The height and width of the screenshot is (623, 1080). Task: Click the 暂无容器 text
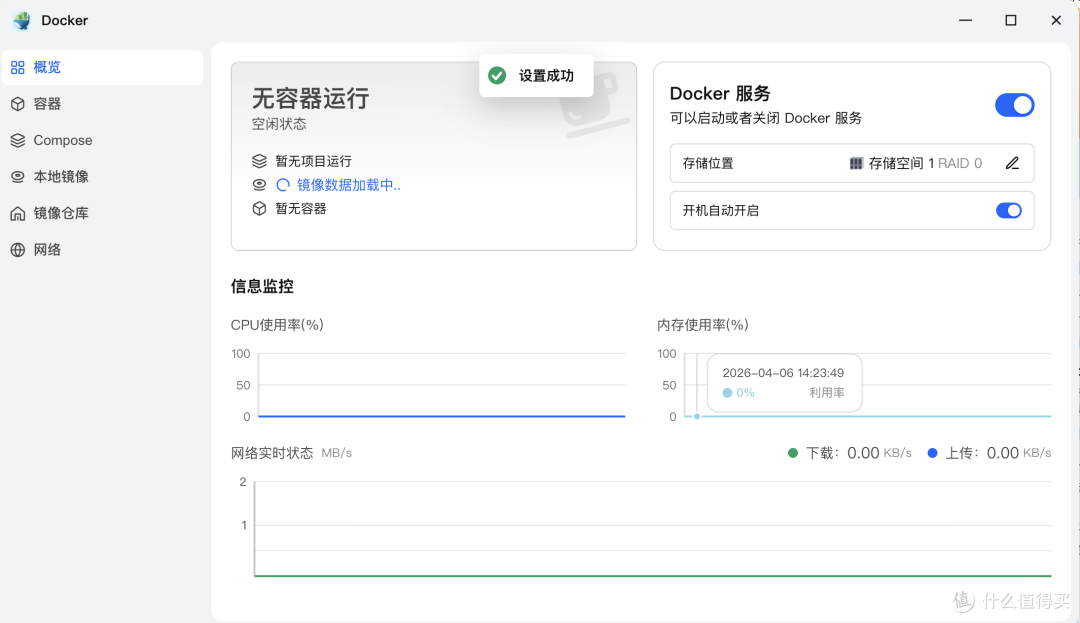[x=301, y=209]
